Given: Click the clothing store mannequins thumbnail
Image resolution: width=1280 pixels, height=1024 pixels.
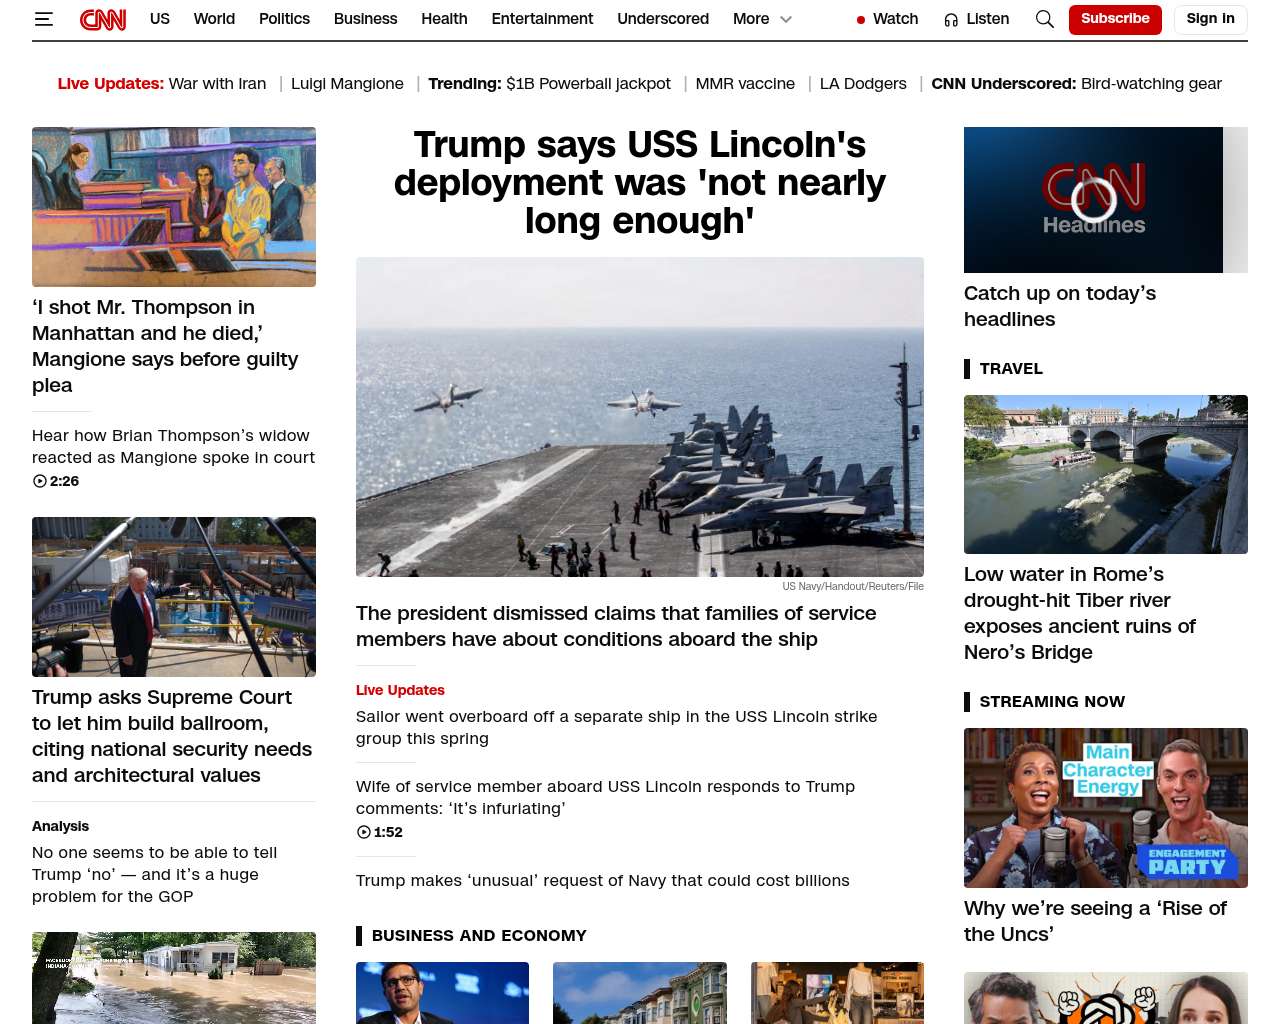Looking at the screenshot, I should (837, 993).
